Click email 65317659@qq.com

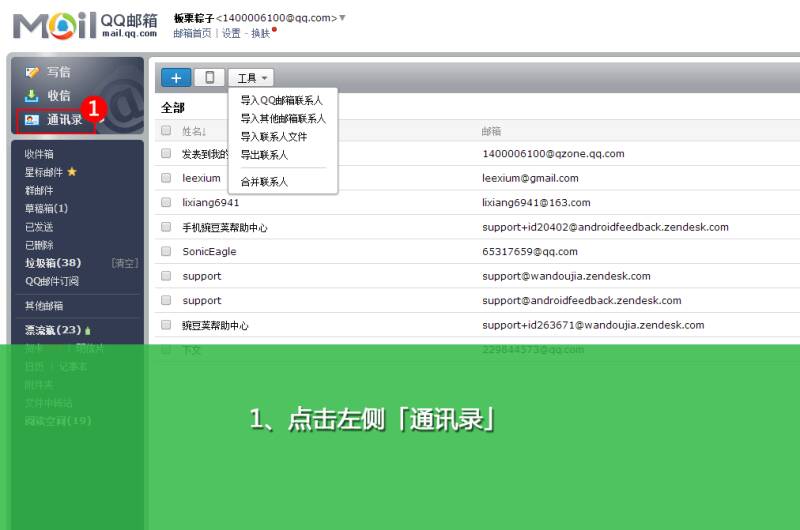530,251
